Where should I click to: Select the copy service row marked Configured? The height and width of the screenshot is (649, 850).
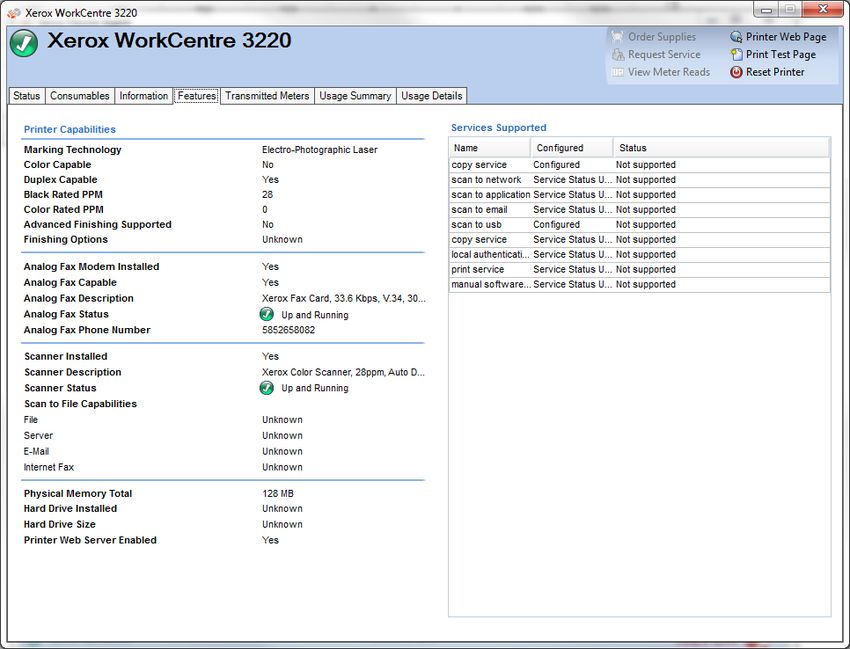(640, 165)
